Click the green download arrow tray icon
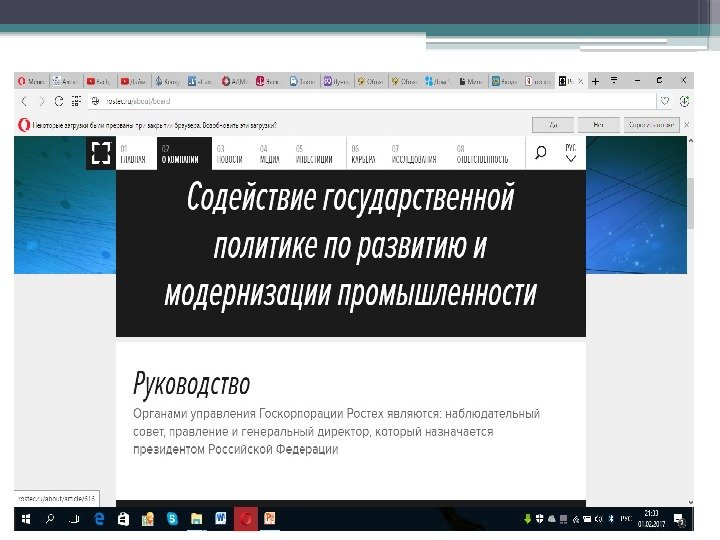This screenshot has width=720, height=540. [527, 519]
